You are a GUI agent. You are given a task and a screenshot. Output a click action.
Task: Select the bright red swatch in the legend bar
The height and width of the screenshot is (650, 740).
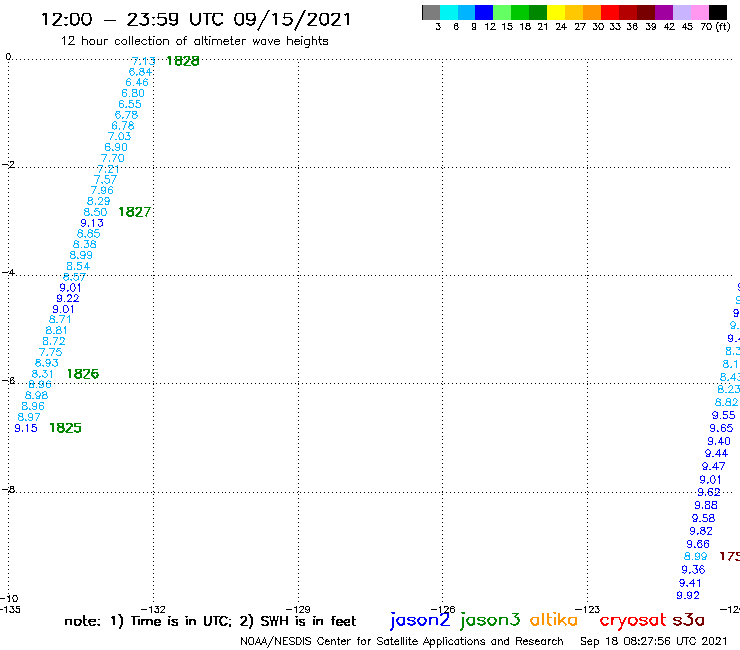pyautogui.click(x=609, y=12)
